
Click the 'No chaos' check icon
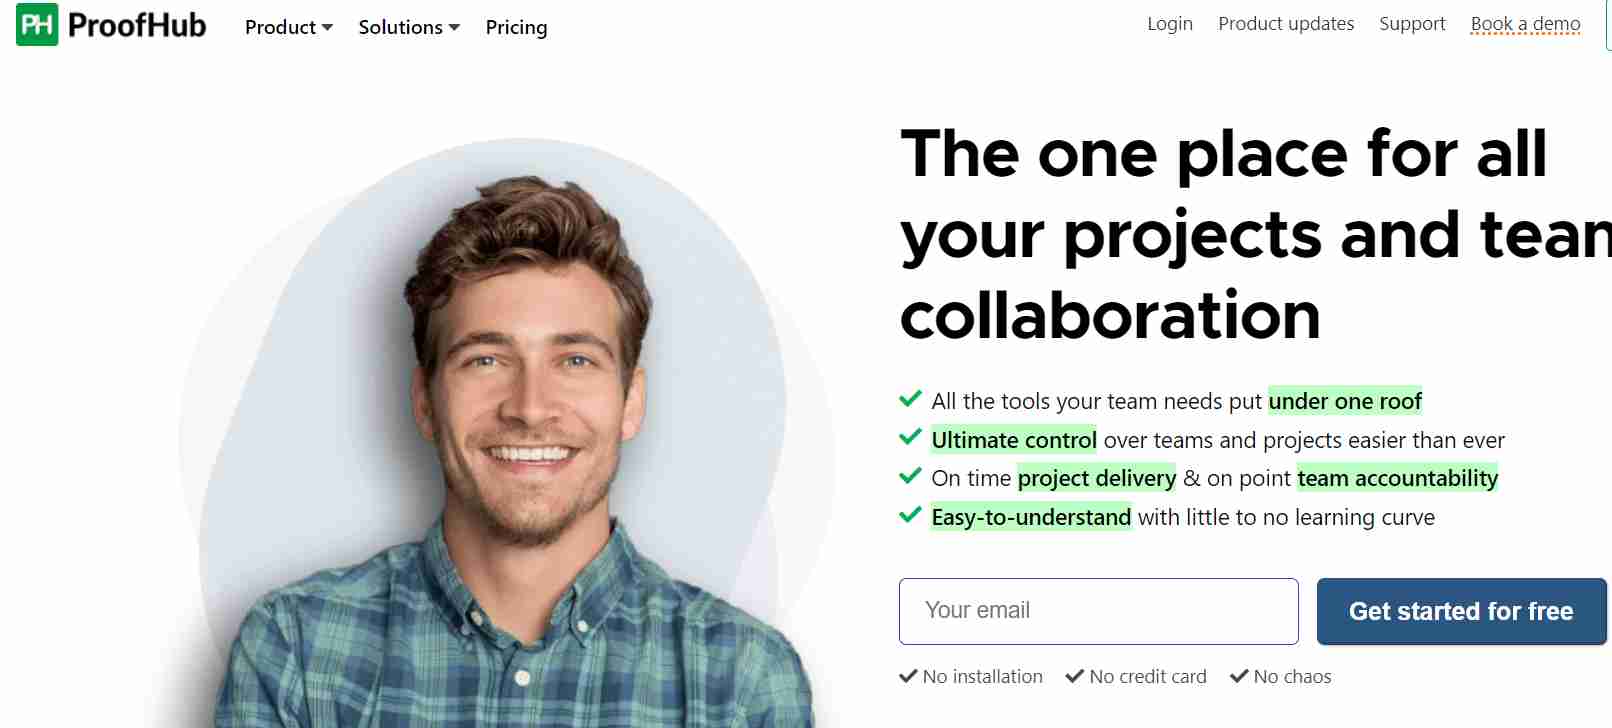coord(1239,676)
